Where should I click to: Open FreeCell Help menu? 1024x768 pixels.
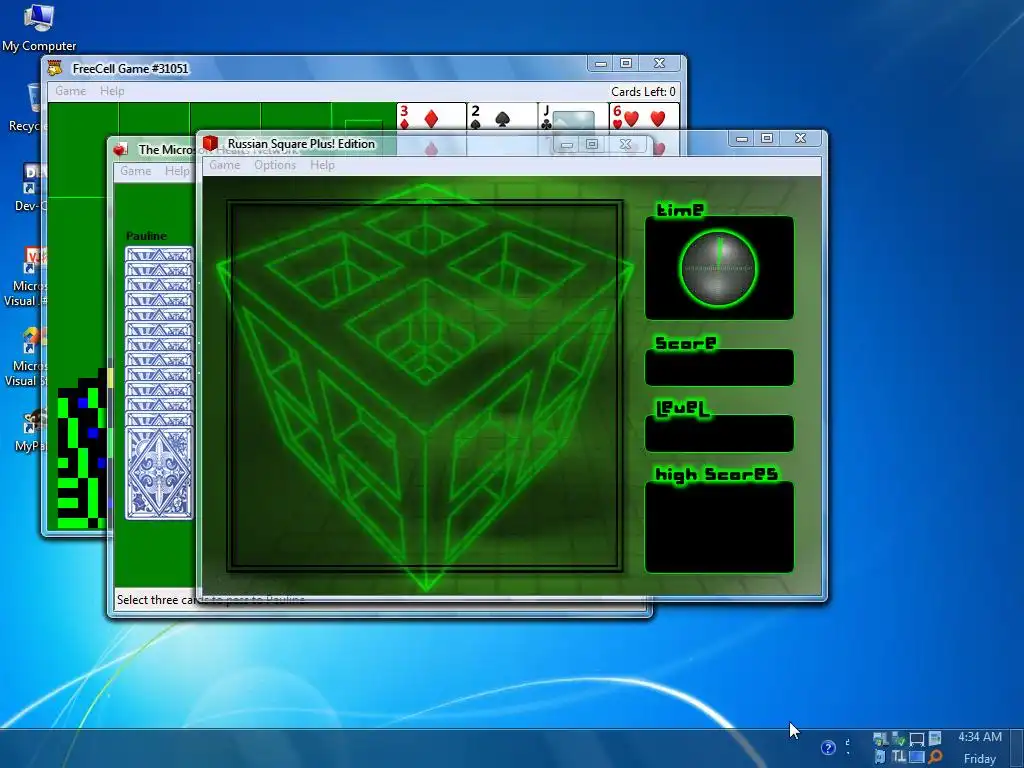coord(112,91)
